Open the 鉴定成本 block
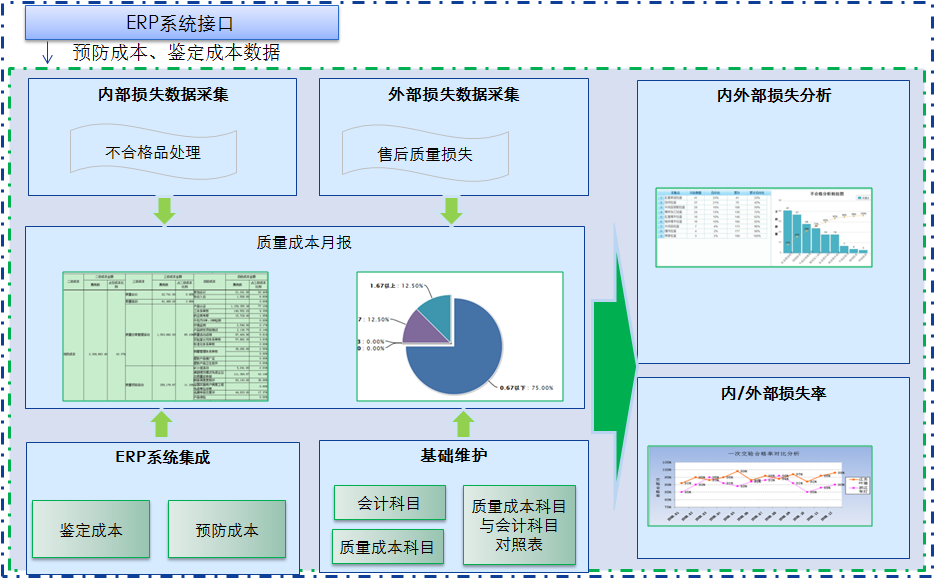This screenshot has height=579, width=935. click(x=91, y=529)
